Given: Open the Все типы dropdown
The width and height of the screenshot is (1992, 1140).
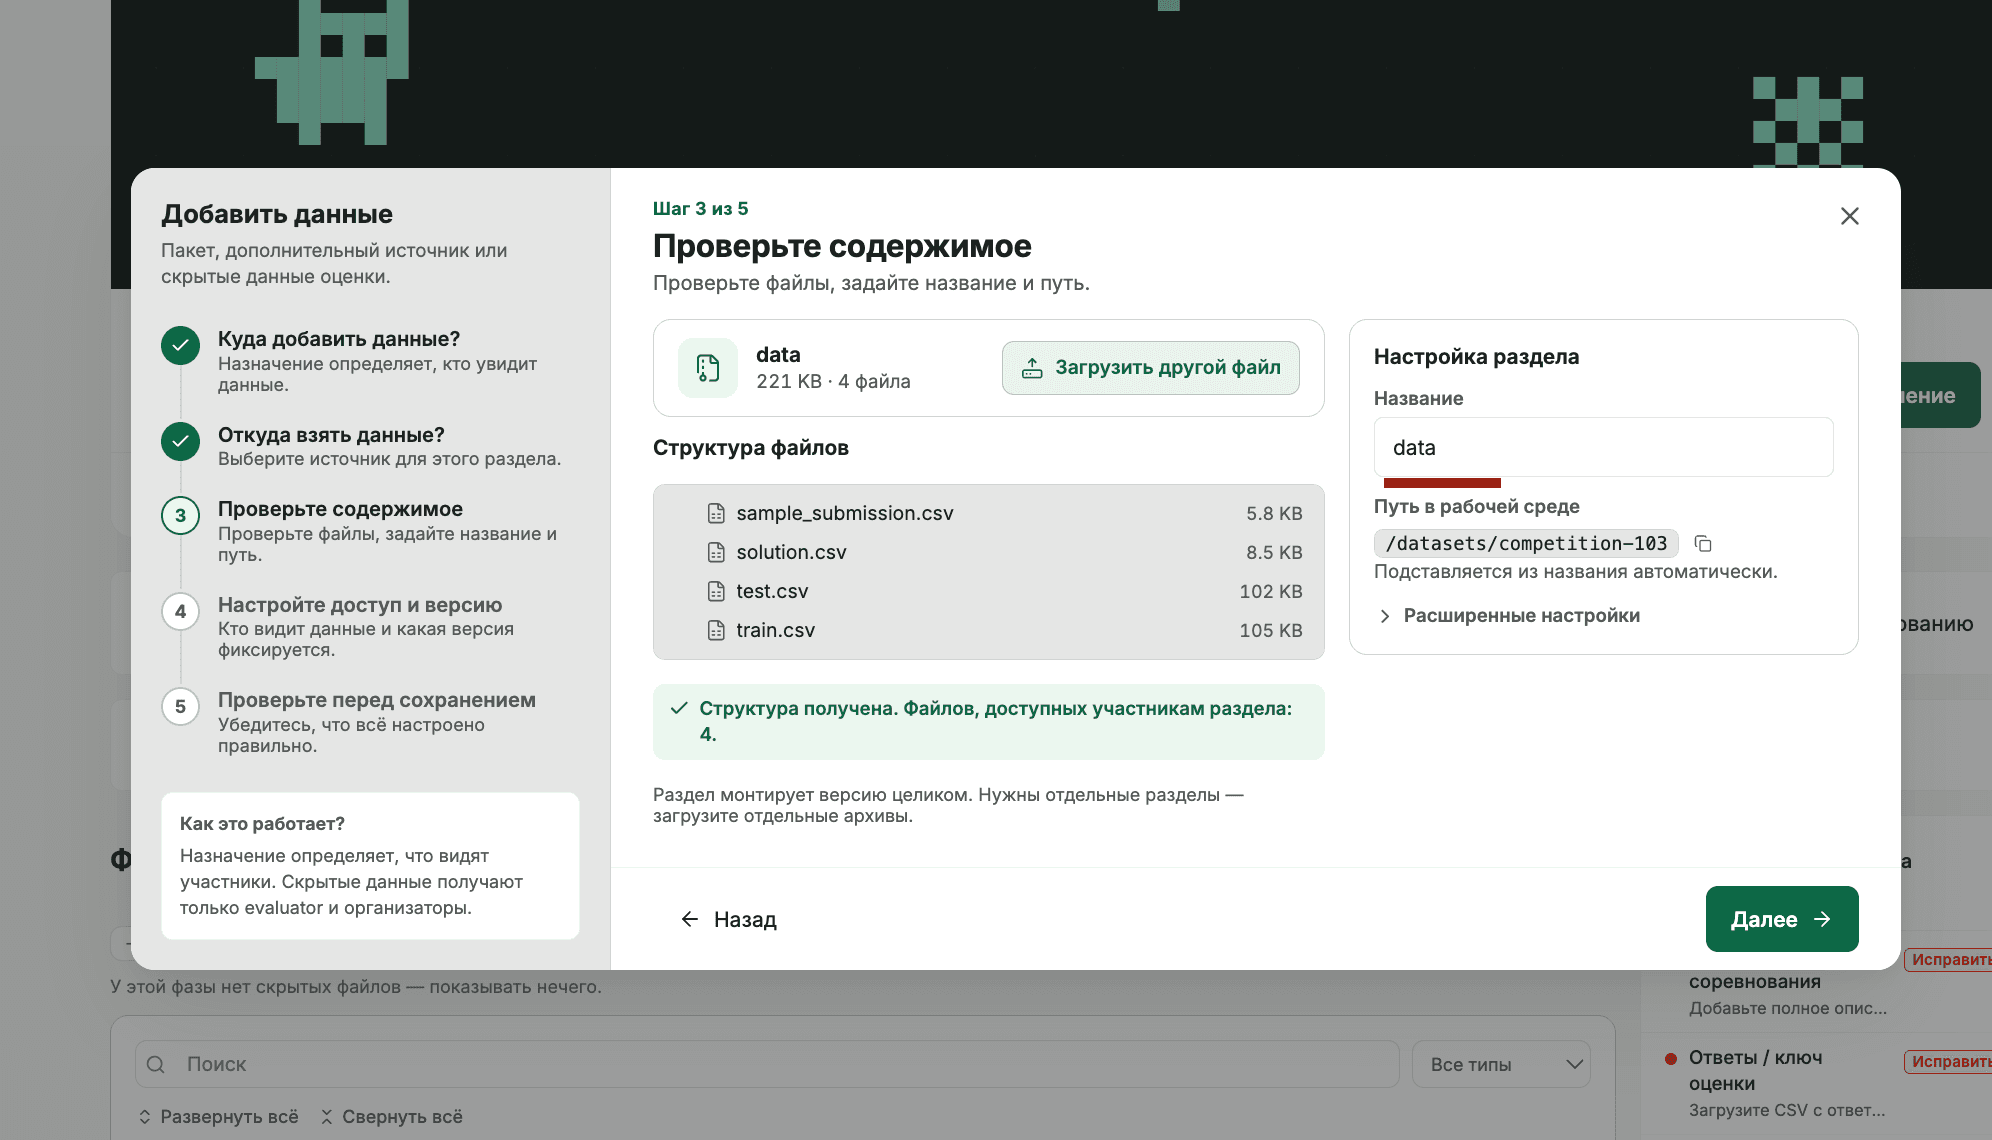Looking at the screenshot, I should (1501, 1064).
